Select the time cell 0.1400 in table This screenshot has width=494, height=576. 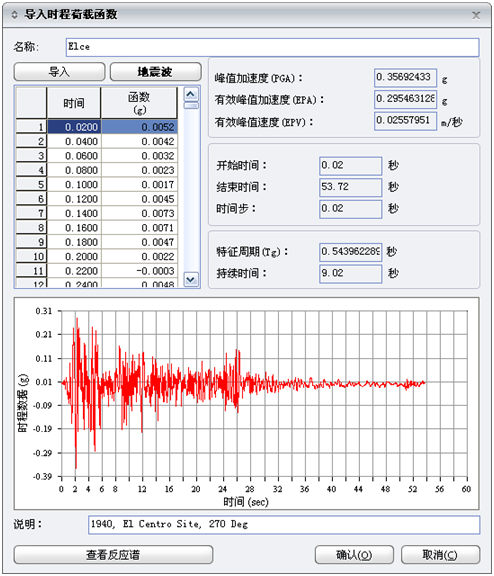pos(74,213)
